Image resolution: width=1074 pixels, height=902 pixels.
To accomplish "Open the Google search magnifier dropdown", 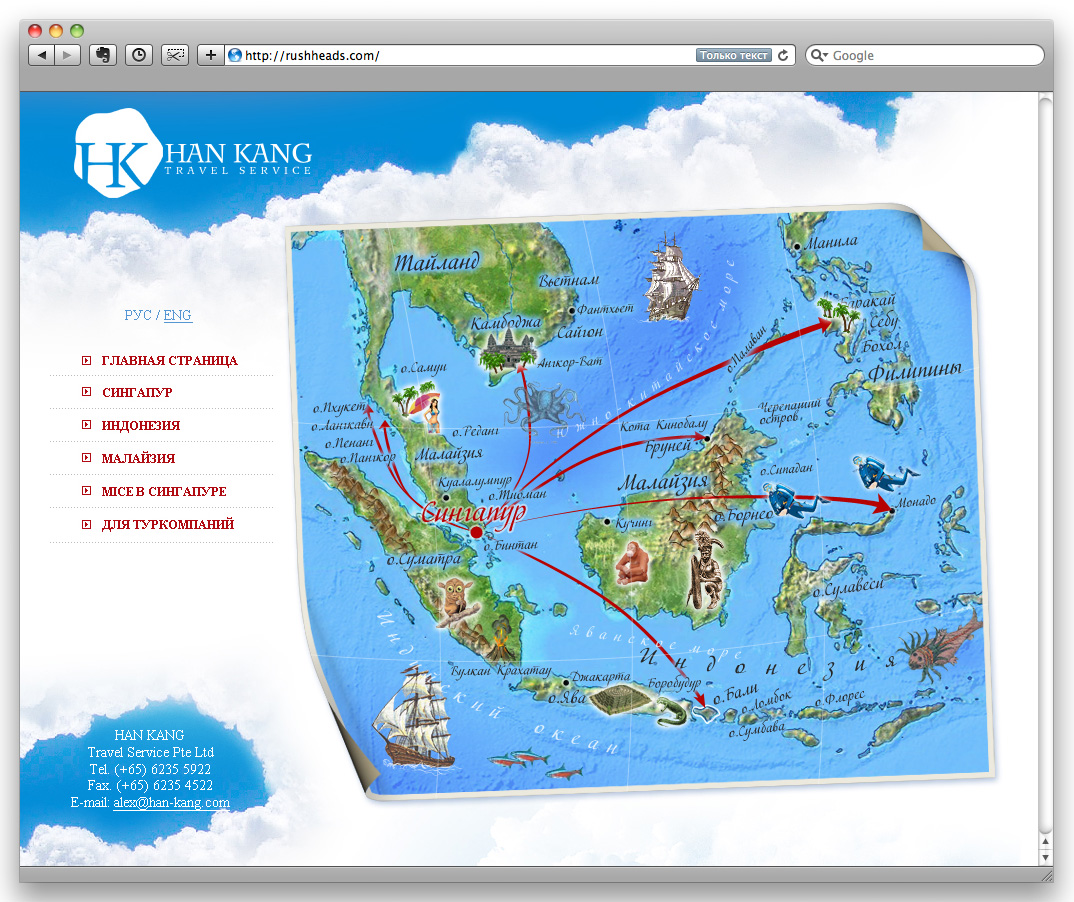I will (819, 55).
